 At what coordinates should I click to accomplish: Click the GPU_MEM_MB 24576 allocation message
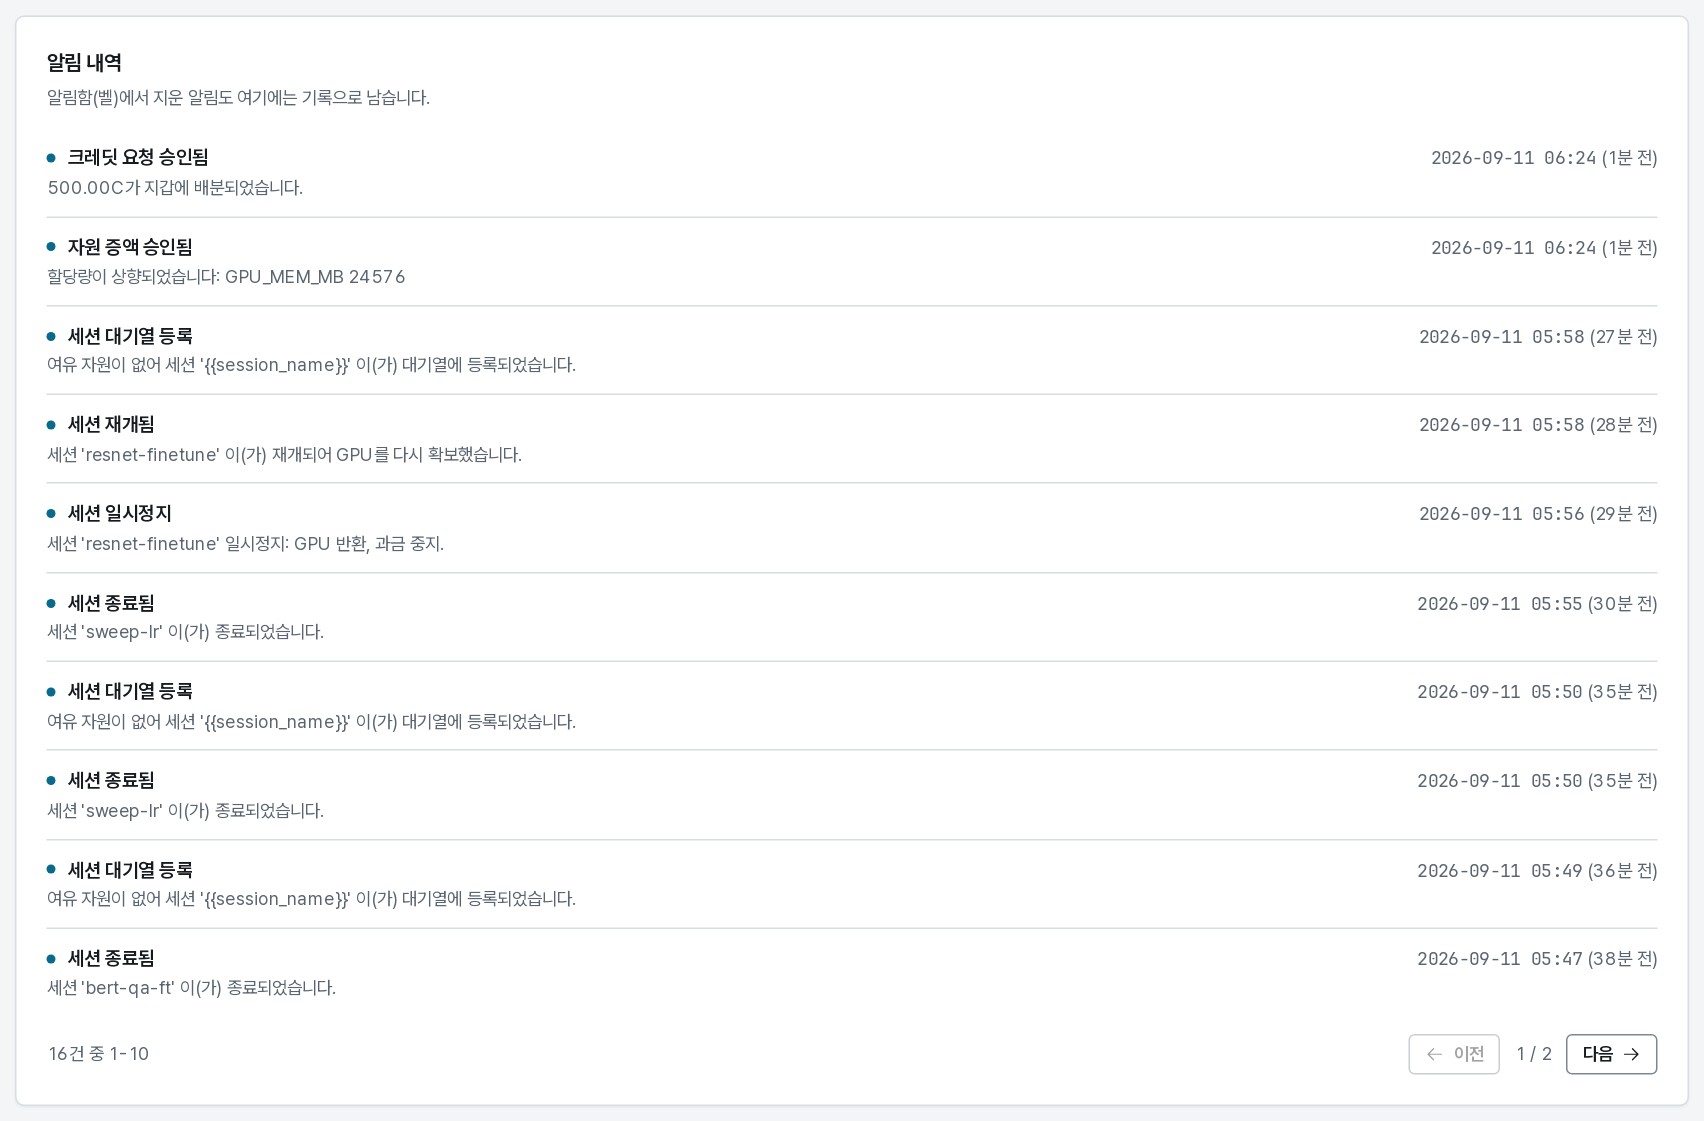point(226,277)
